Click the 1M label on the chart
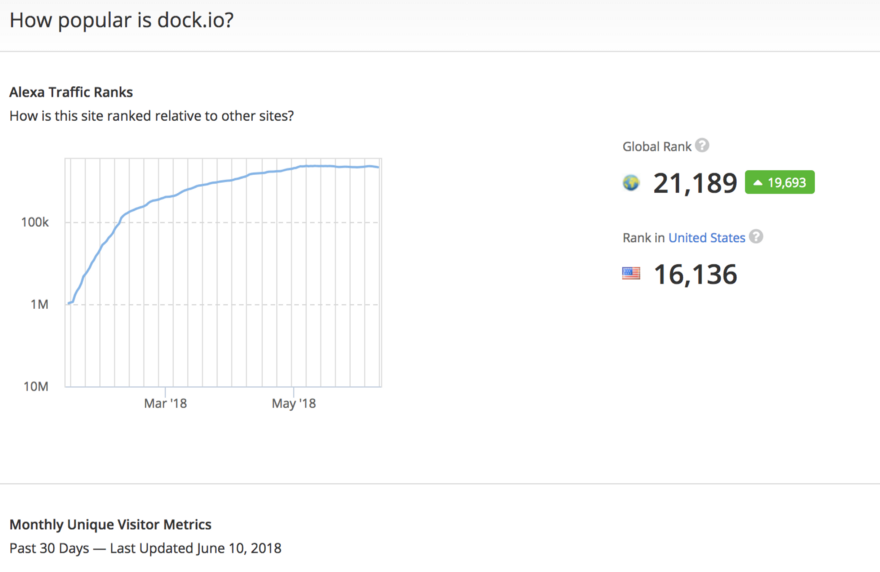This screenshot has width=880, height=572. [x=38, y=304]
